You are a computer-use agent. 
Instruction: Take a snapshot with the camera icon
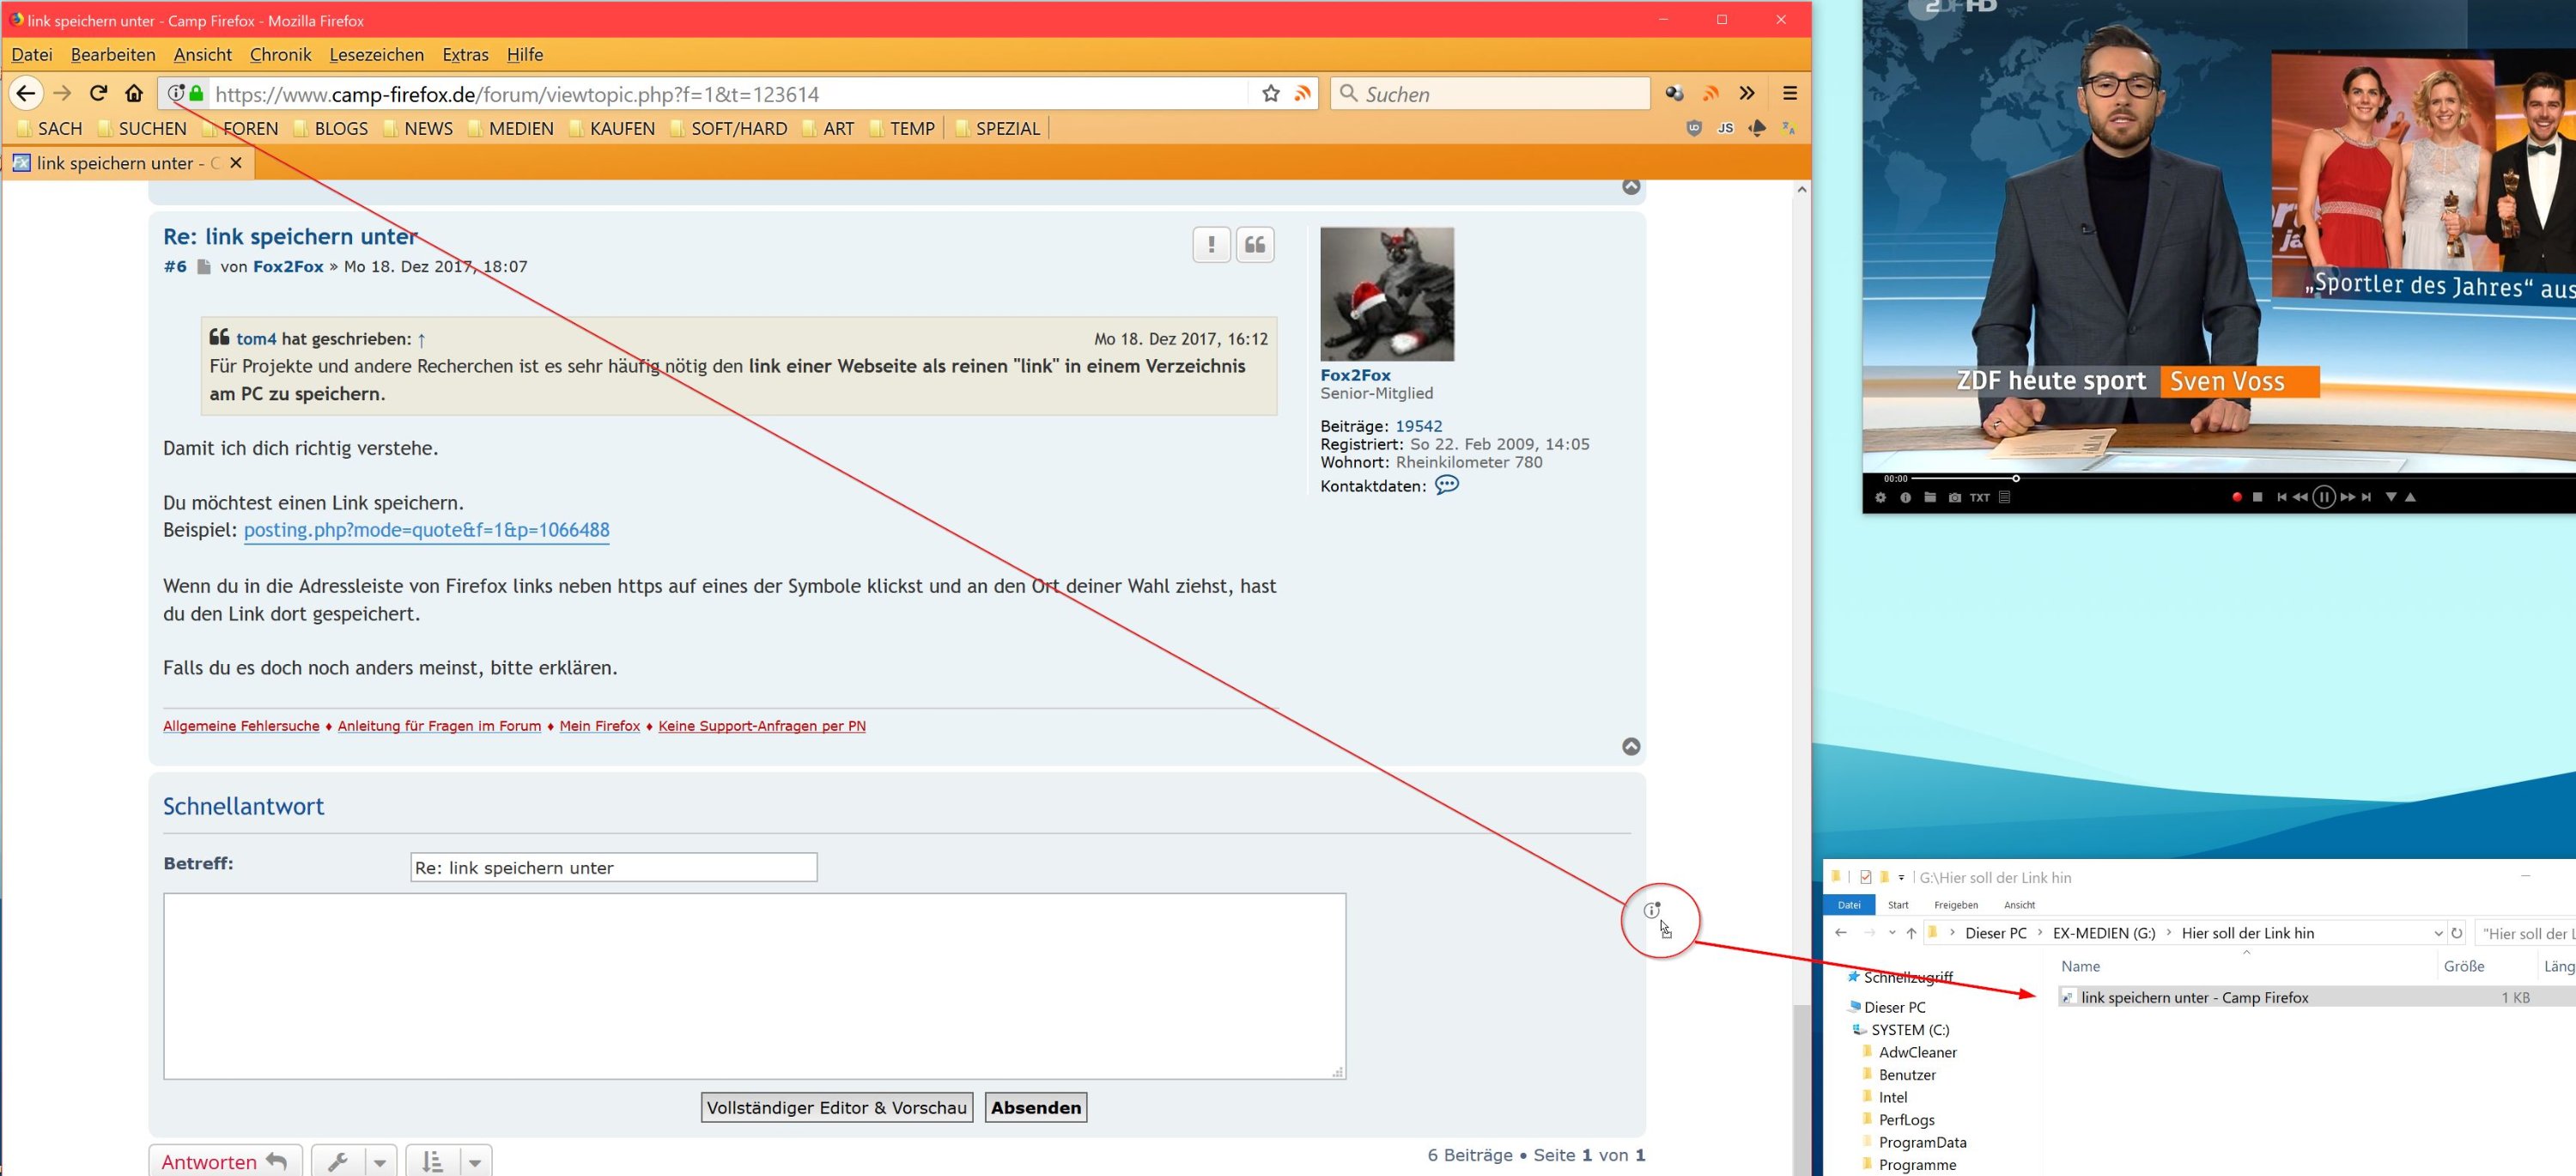(x=1954, y=497)
